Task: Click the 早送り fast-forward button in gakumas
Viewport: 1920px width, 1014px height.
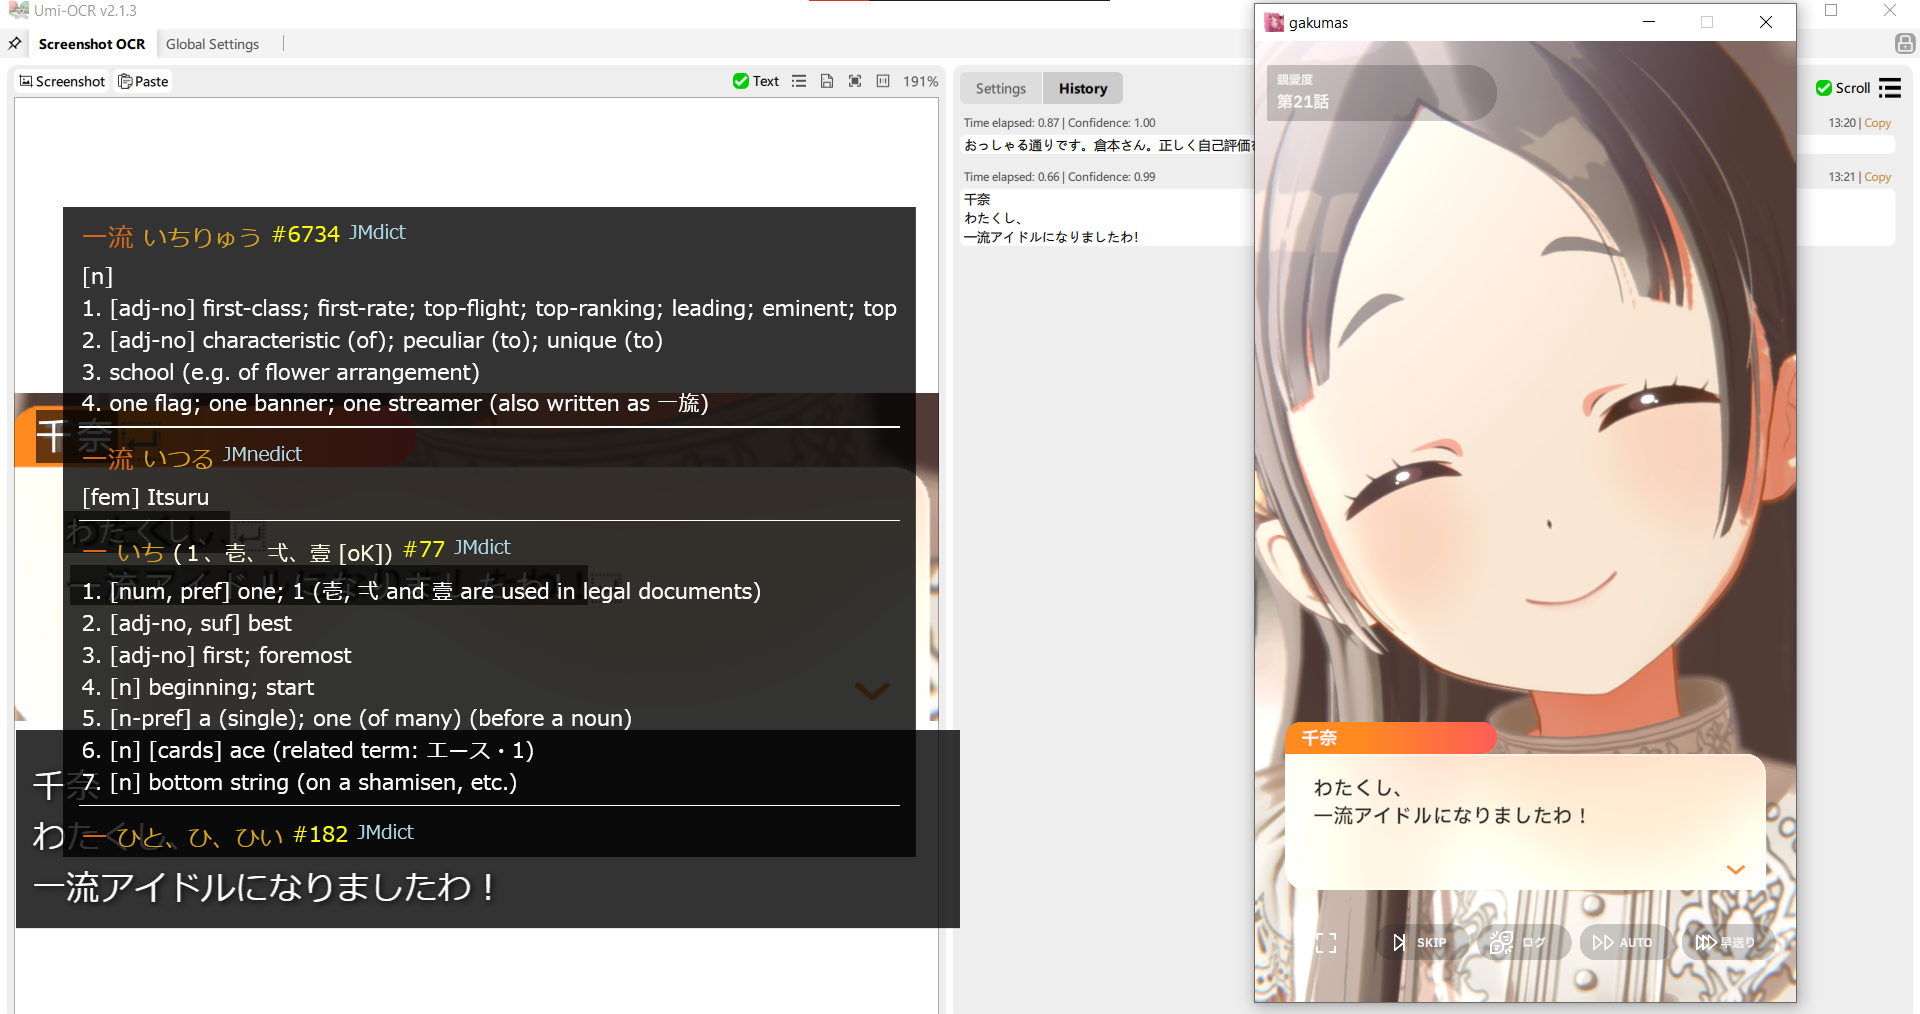Action: coord(1725,942)
